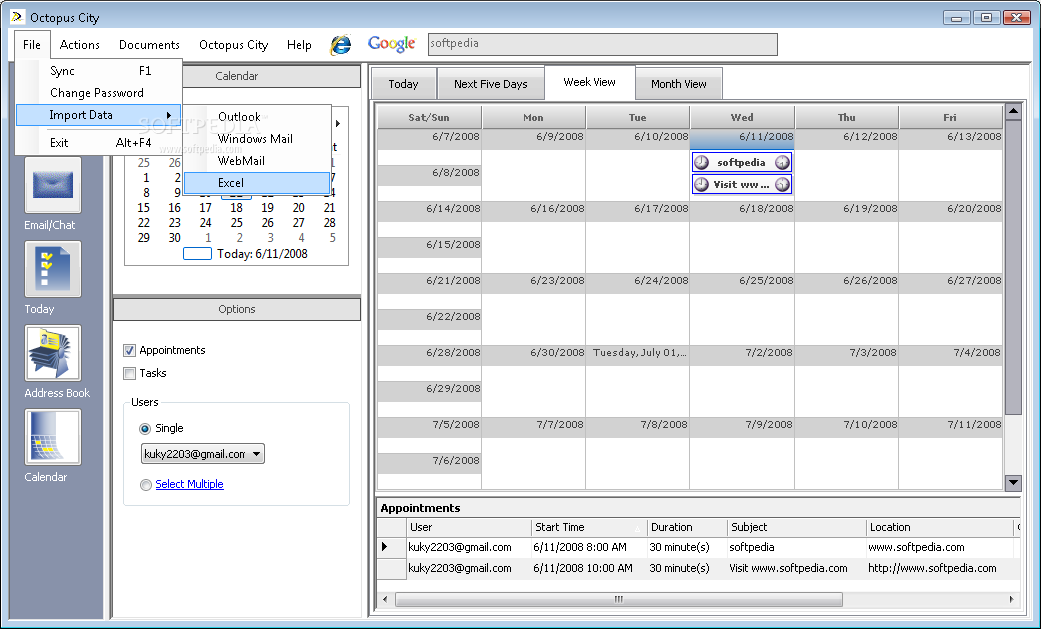Image resolution: width=1041 pixels, height=629 pixels.
Task: Open the Octopus City menu
Action: [x=234, y=45]
